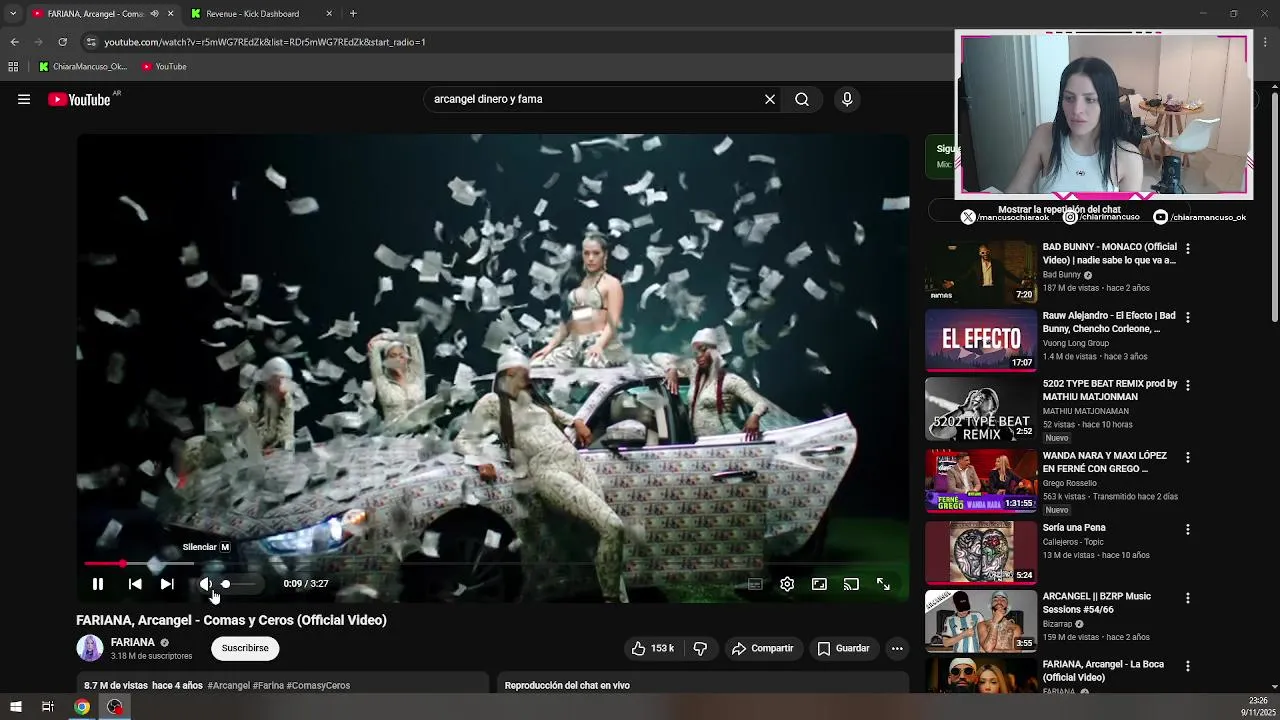
Task: Open the FARIANA channel avatar
Action: (x=89, y=648)
